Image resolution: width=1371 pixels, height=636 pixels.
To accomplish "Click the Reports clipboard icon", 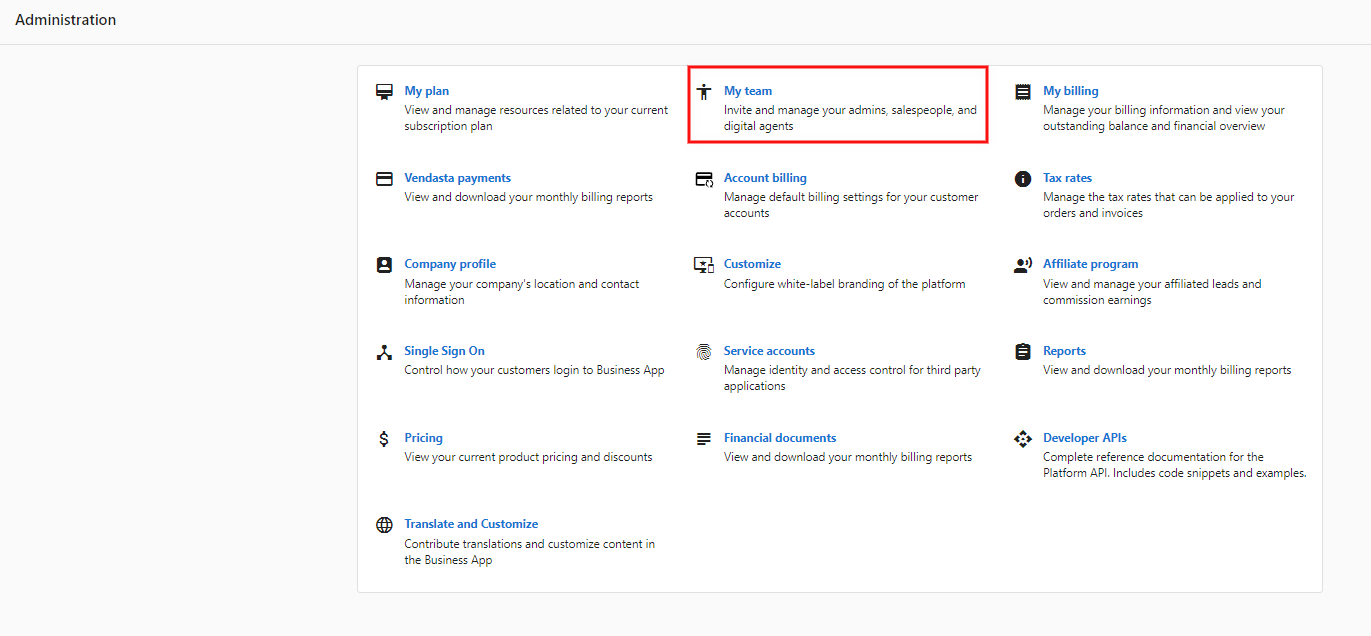I will (1023, 352).
